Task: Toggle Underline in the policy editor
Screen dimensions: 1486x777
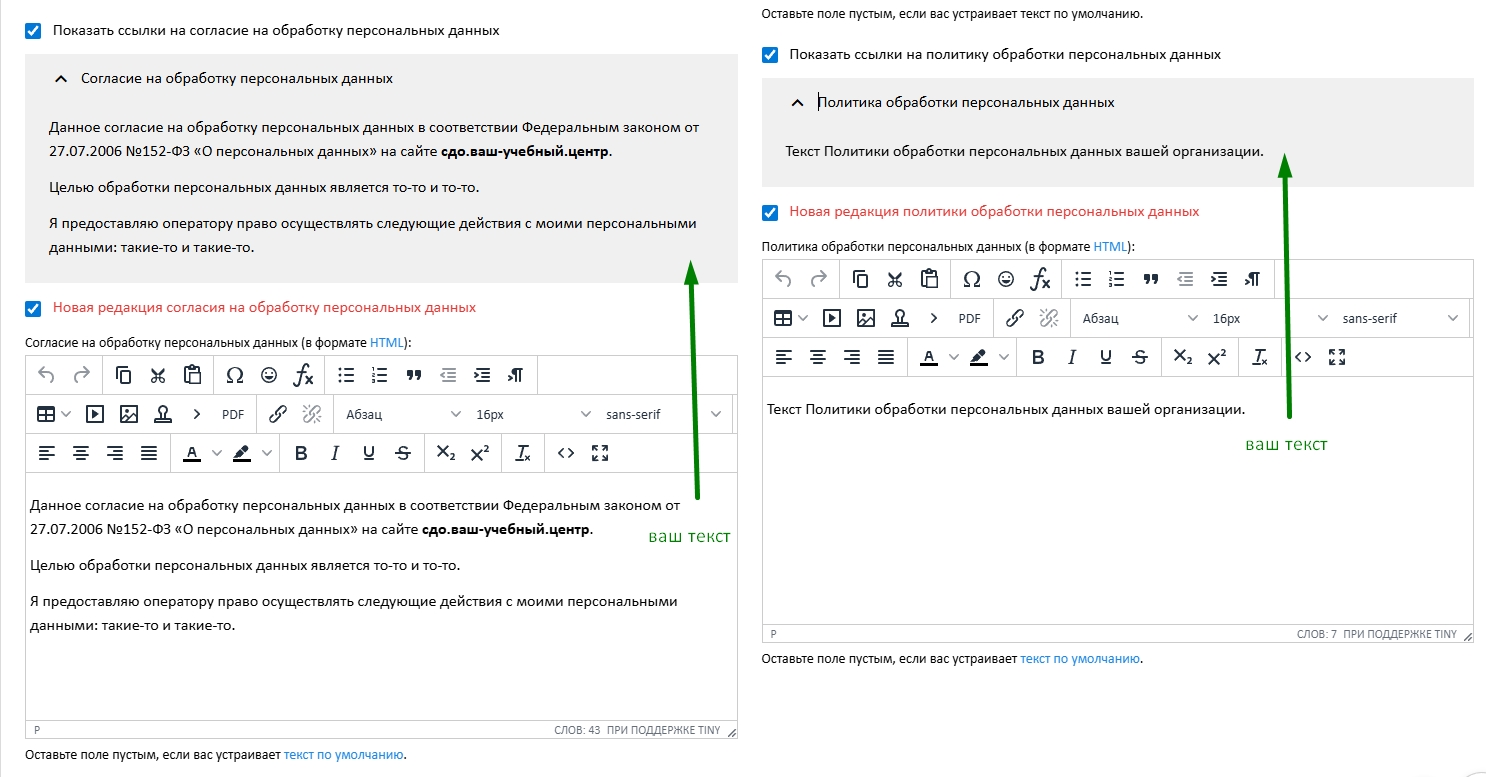Action: click(1106, 357)
